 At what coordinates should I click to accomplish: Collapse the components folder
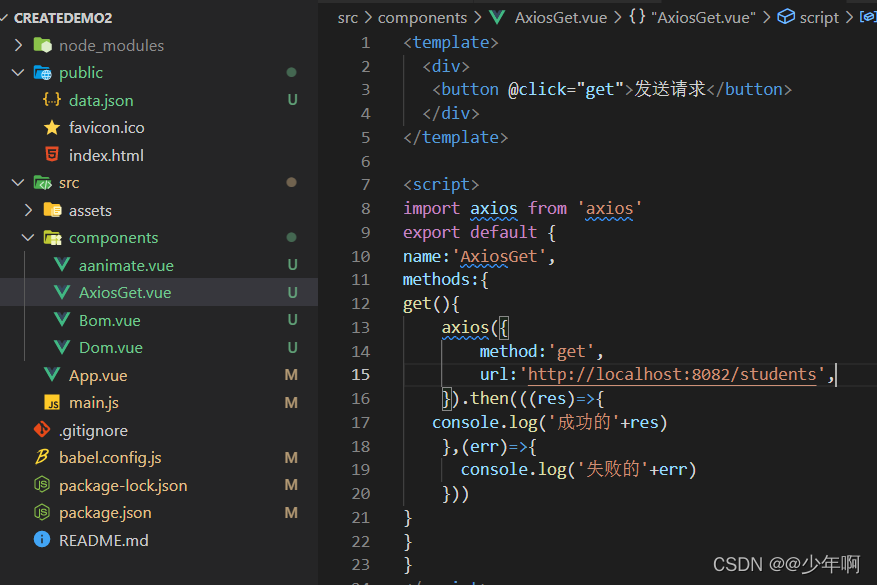28,238
